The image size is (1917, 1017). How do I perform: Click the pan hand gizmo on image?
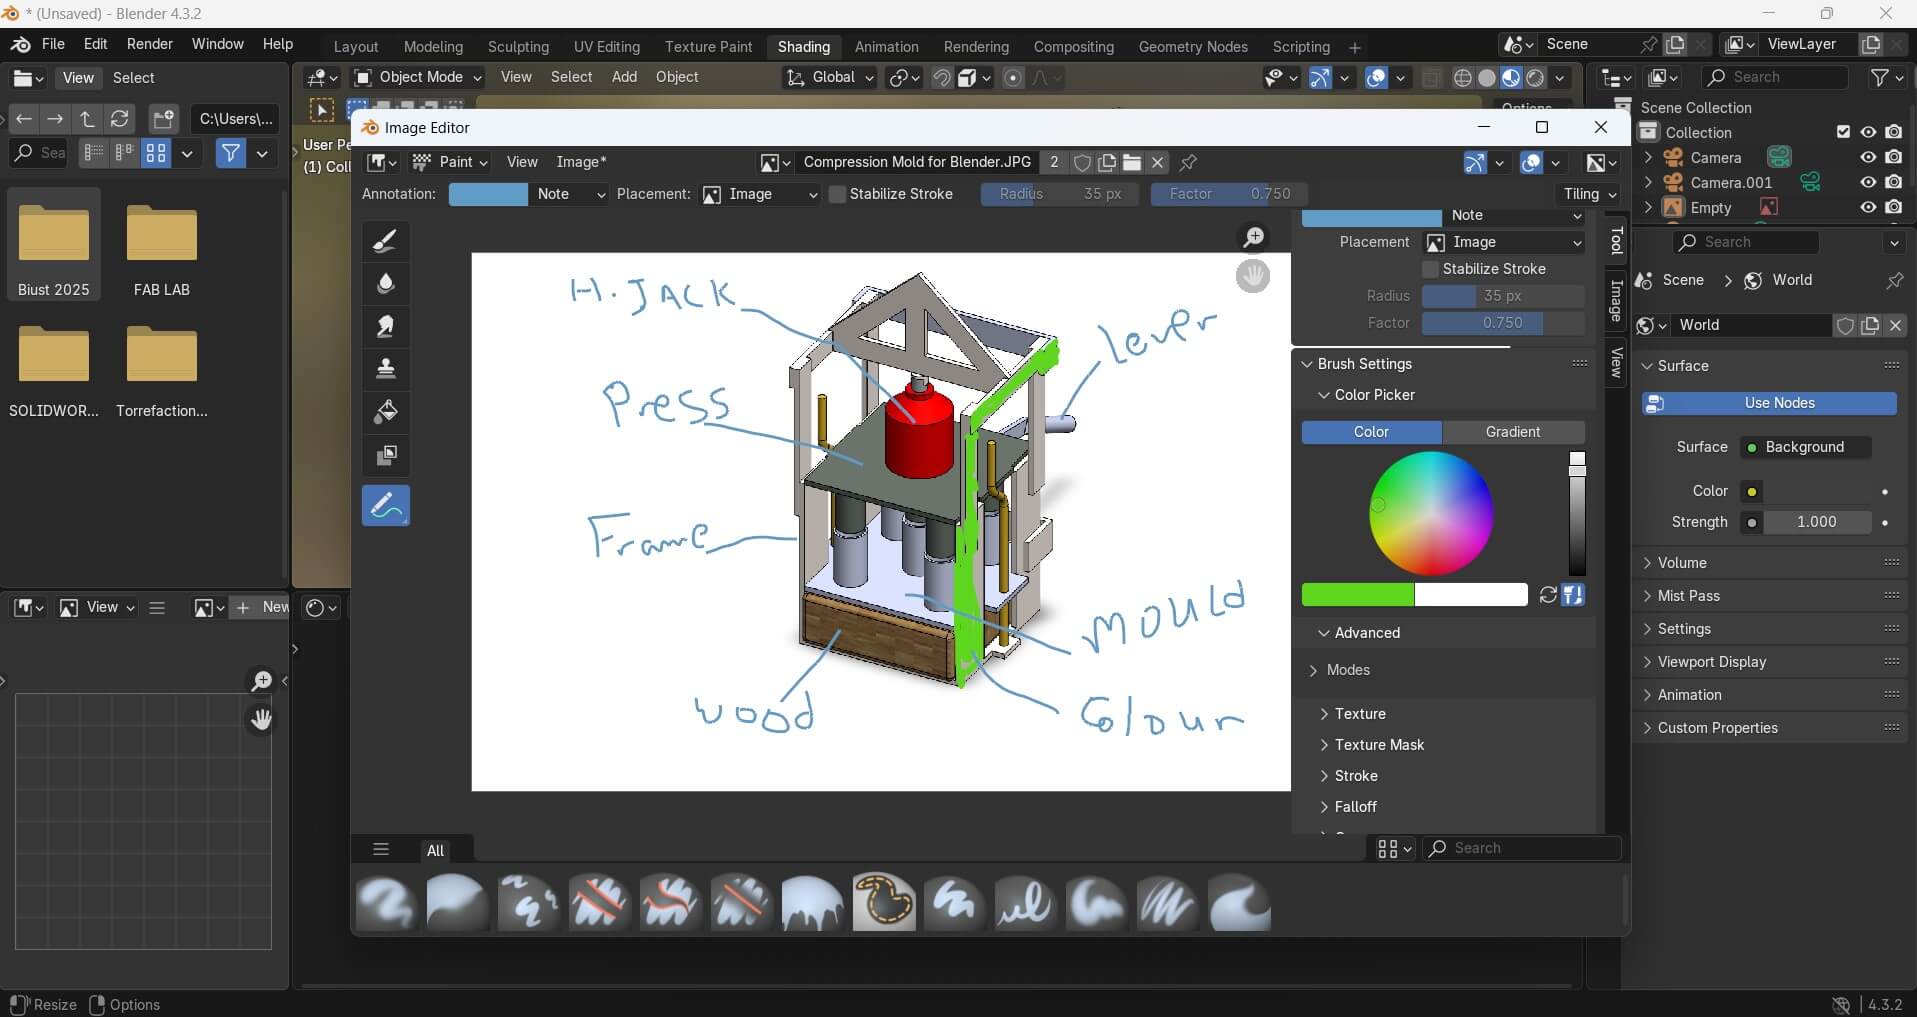[1253, 276]
